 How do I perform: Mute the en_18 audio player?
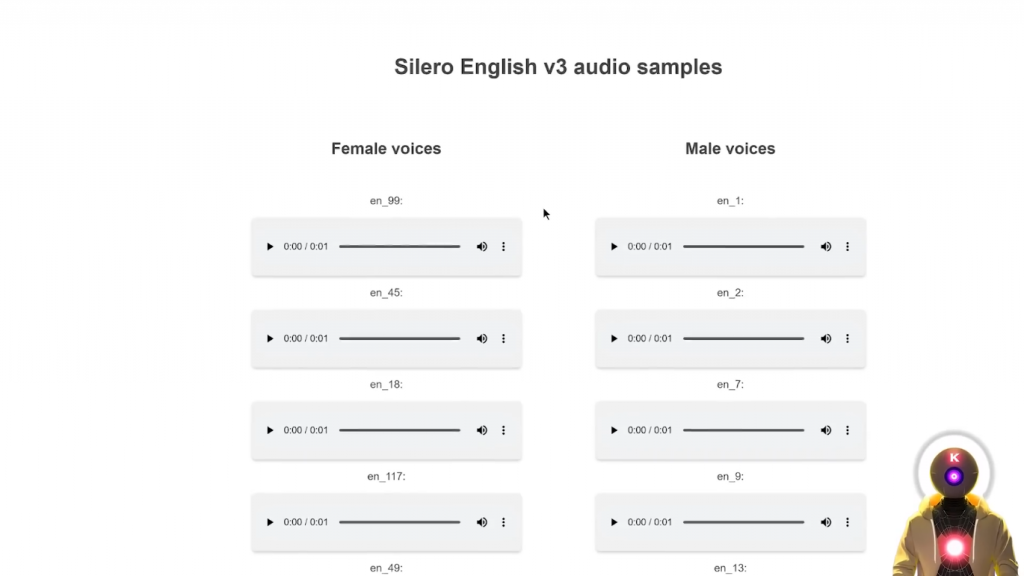[x=482, y=431]
